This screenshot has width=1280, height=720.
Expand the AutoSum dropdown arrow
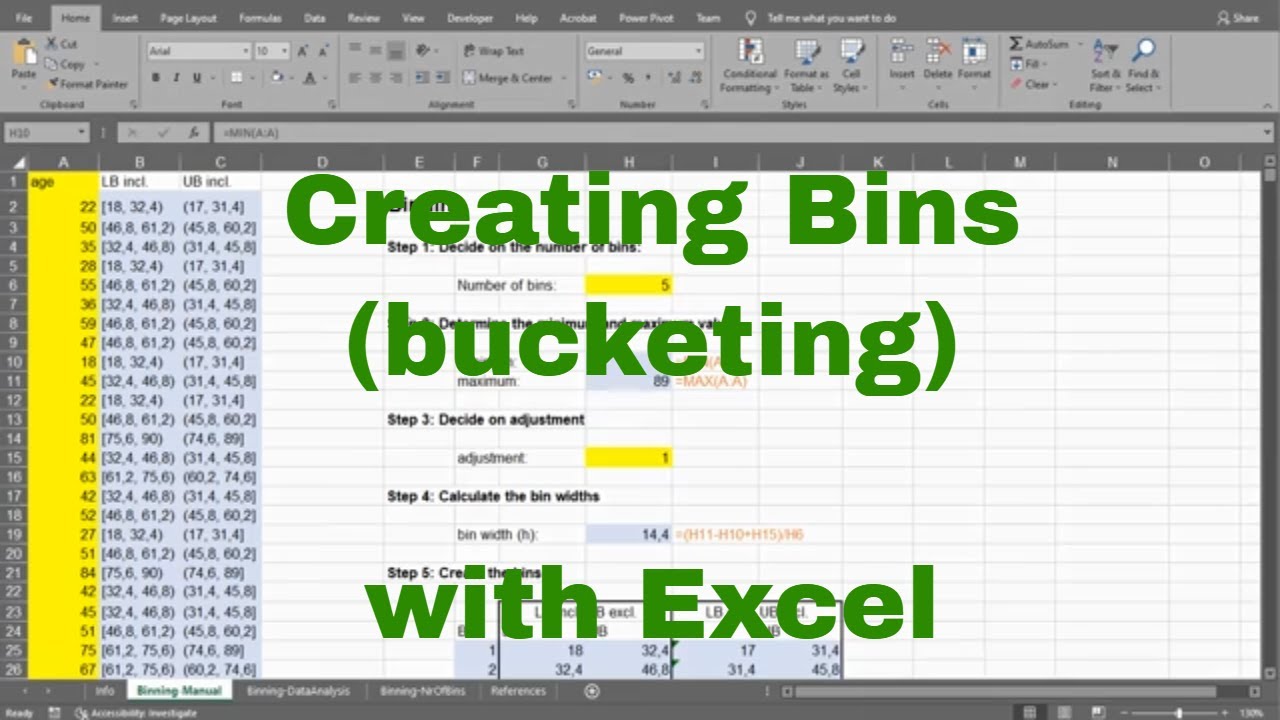click(x=1080, y=44)
